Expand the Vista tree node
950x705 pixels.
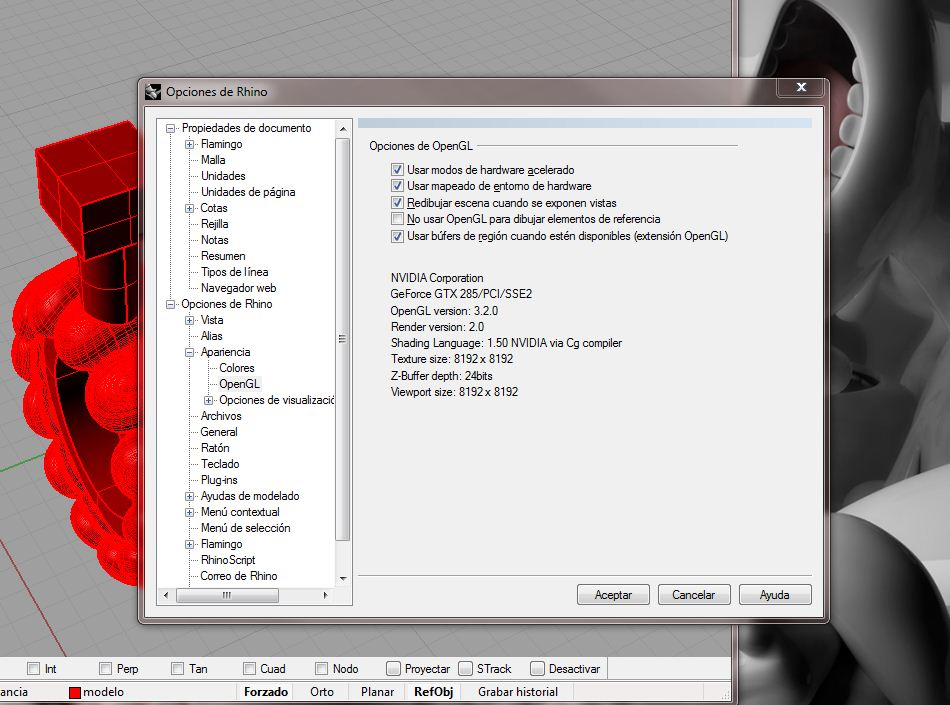[x=190, y=320]
